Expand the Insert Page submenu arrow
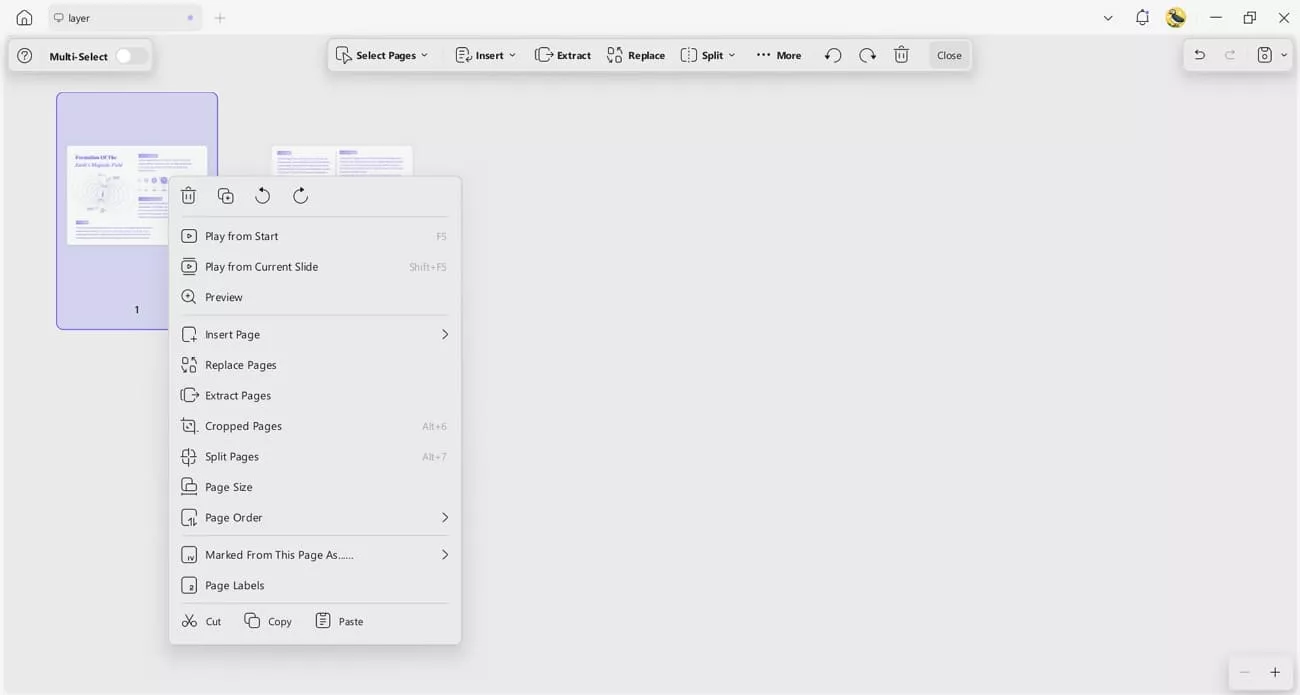 click(445, 334)
